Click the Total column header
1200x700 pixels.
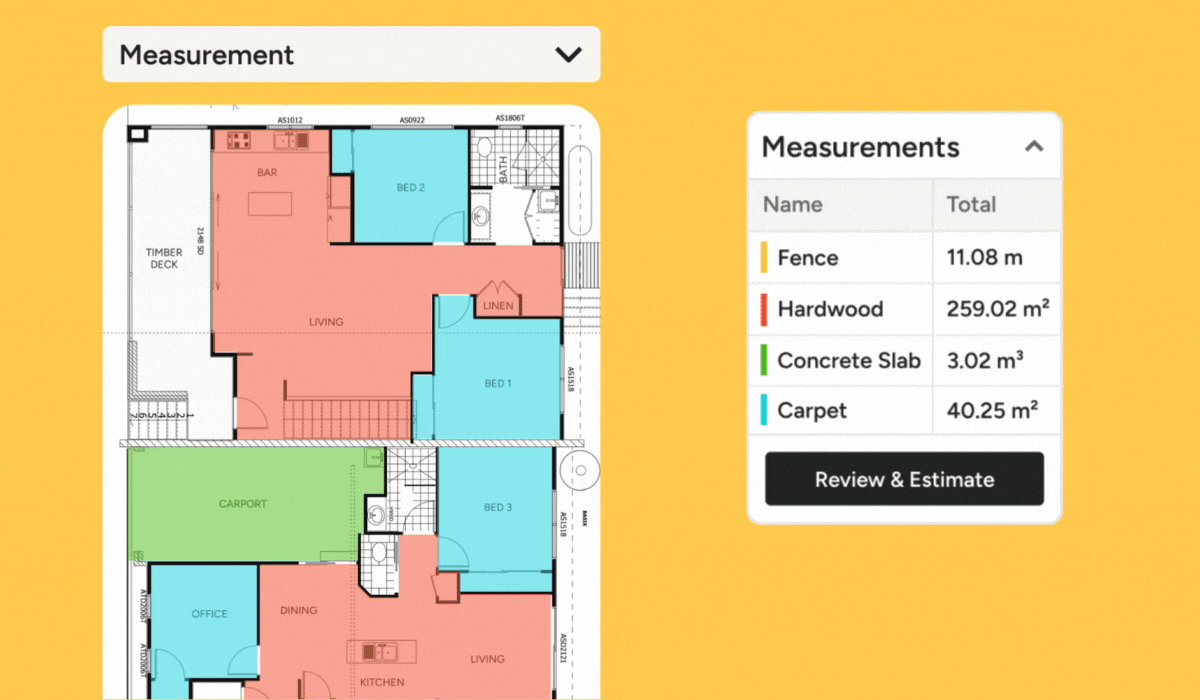[971, 204]
